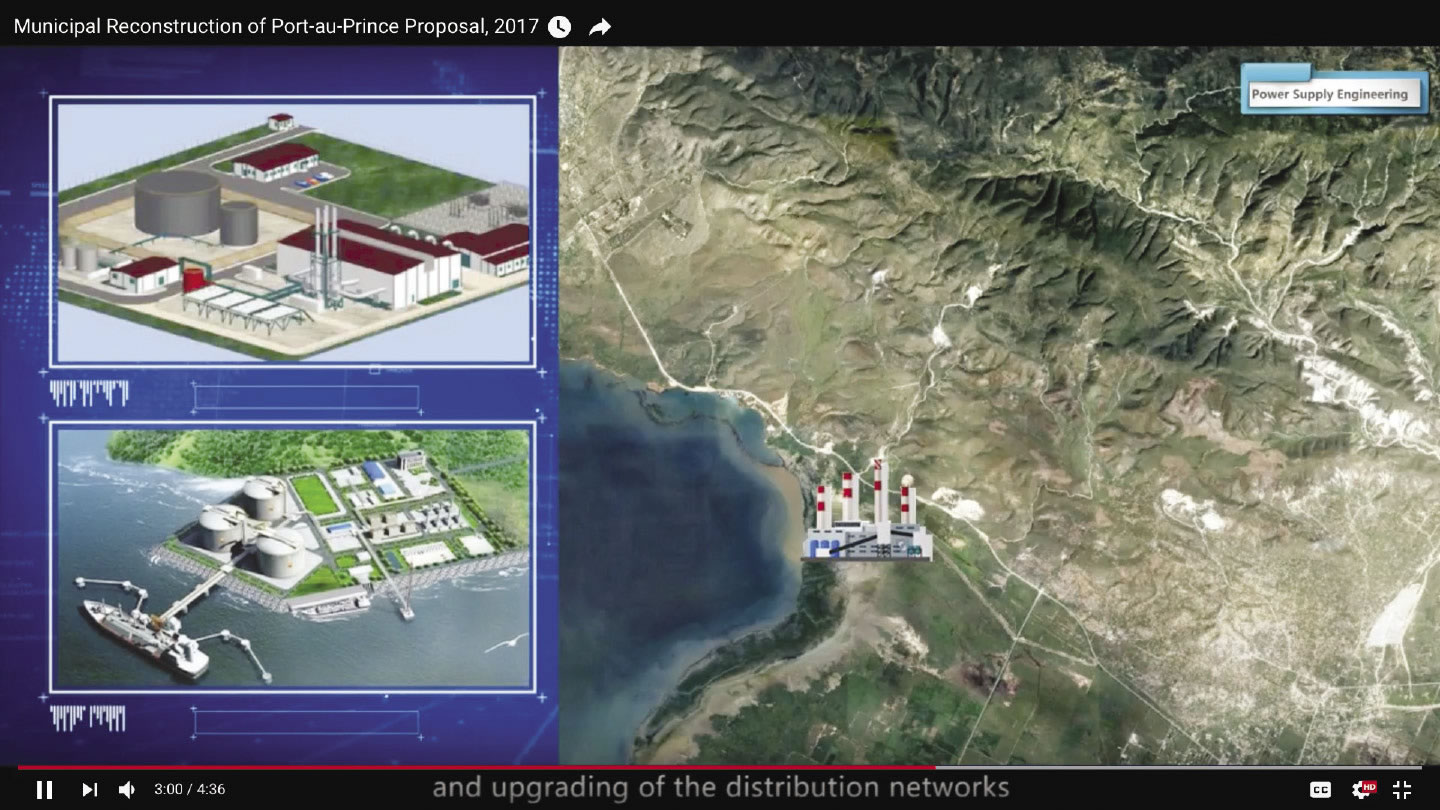
Task: Click the Power Supply Engineering label
Action: [1329, 94]
